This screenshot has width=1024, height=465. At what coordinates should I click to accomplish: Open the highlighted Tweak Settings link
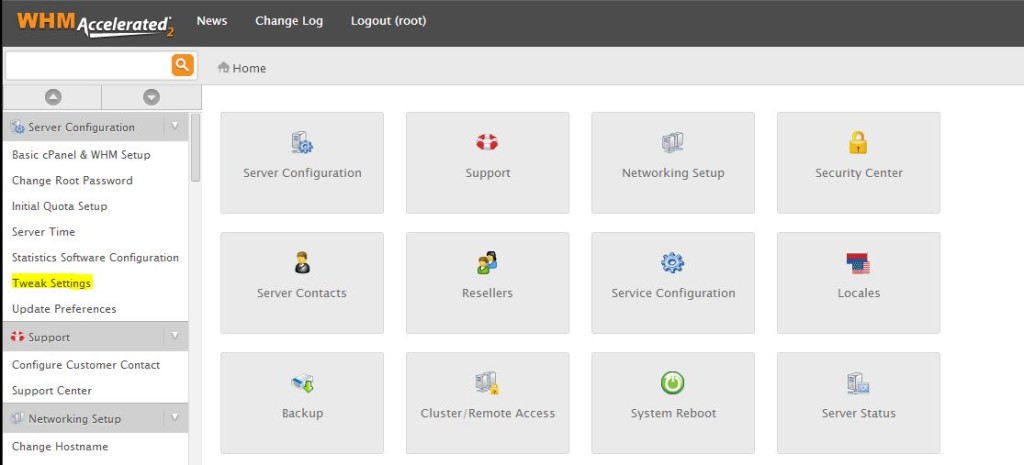coord(52,283)
